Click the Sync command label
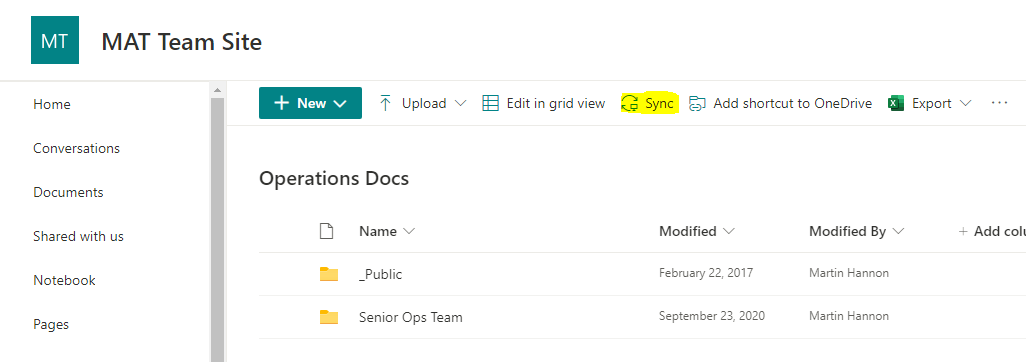1026x362 pixels. click(659, 103)
